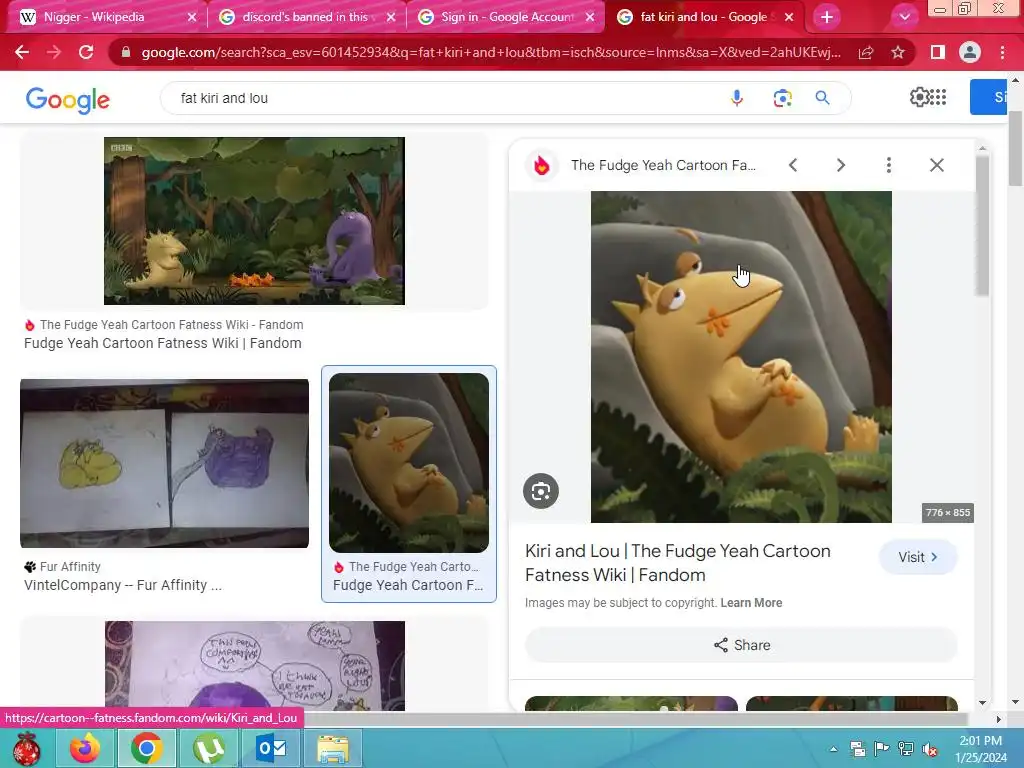The width and height of the screenshot is (1024, 768).
Task: Open the Start ornament button
Action: pos(26,748)
